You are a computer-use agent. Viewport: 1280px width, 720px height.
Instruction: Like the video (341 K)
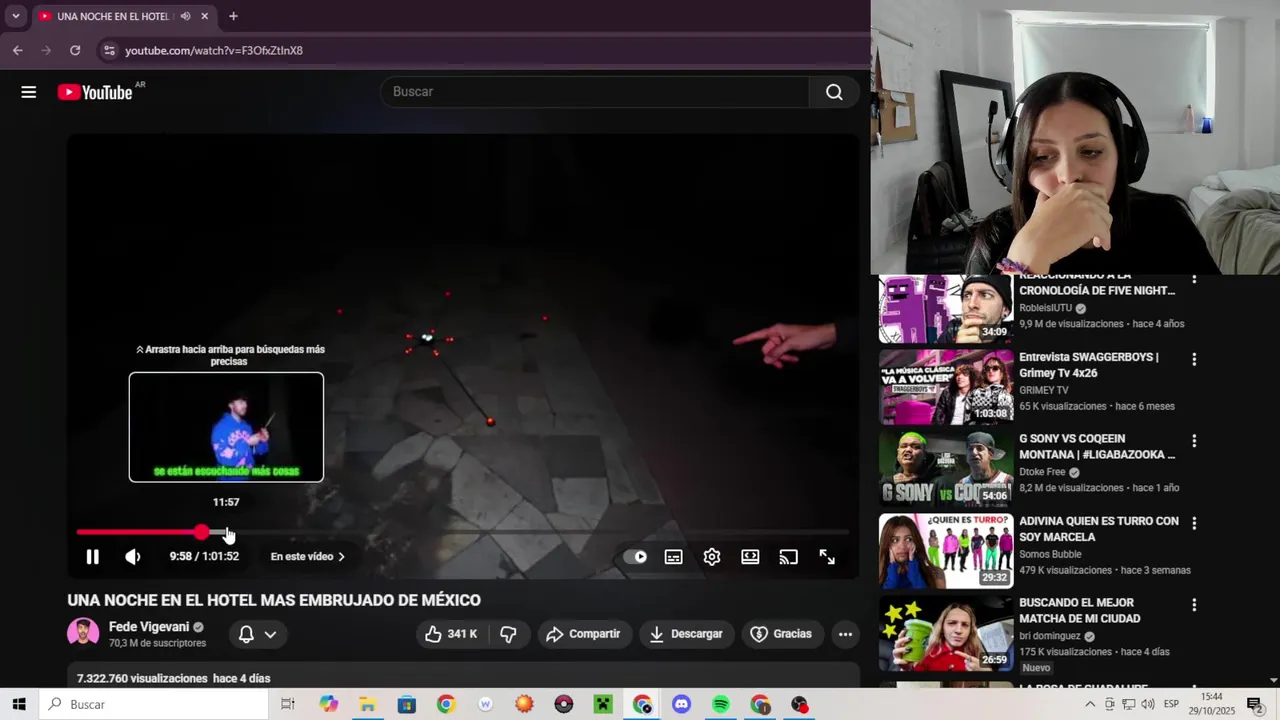coord(452,634)
